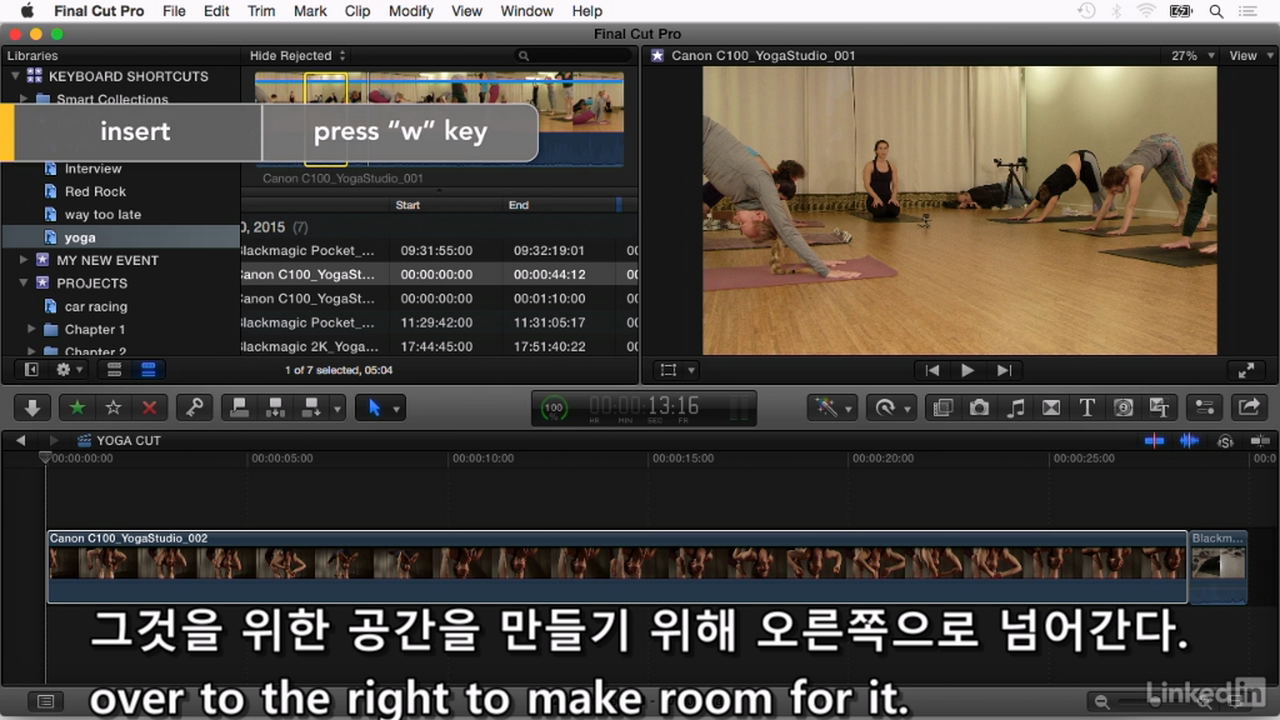Screen dimensions: 1280x720
Task: Click the Spotlight search icon
Action: (1216, 11)
